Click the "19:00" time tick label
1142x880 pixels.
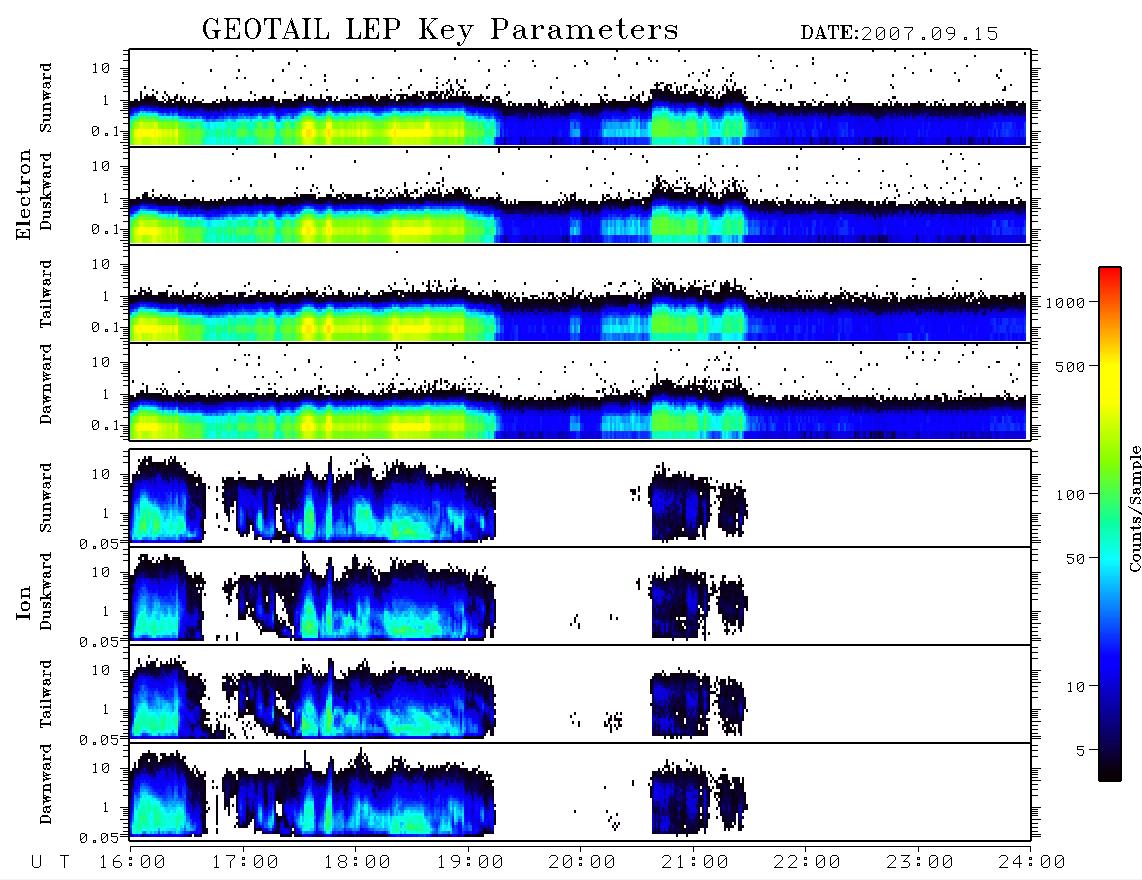[x=470, y=863]
